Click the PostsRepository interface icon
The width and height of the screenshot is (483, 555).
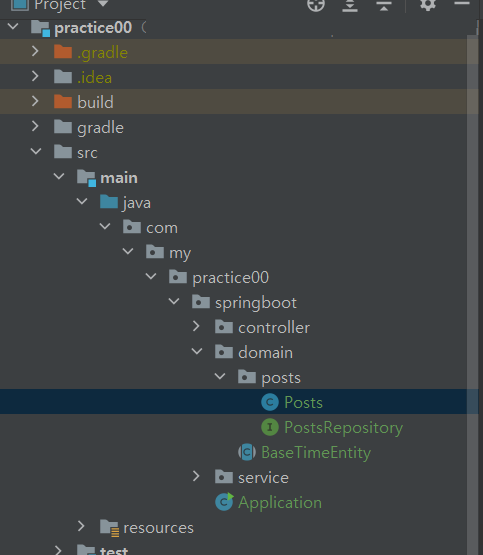[x=270, y=427]
